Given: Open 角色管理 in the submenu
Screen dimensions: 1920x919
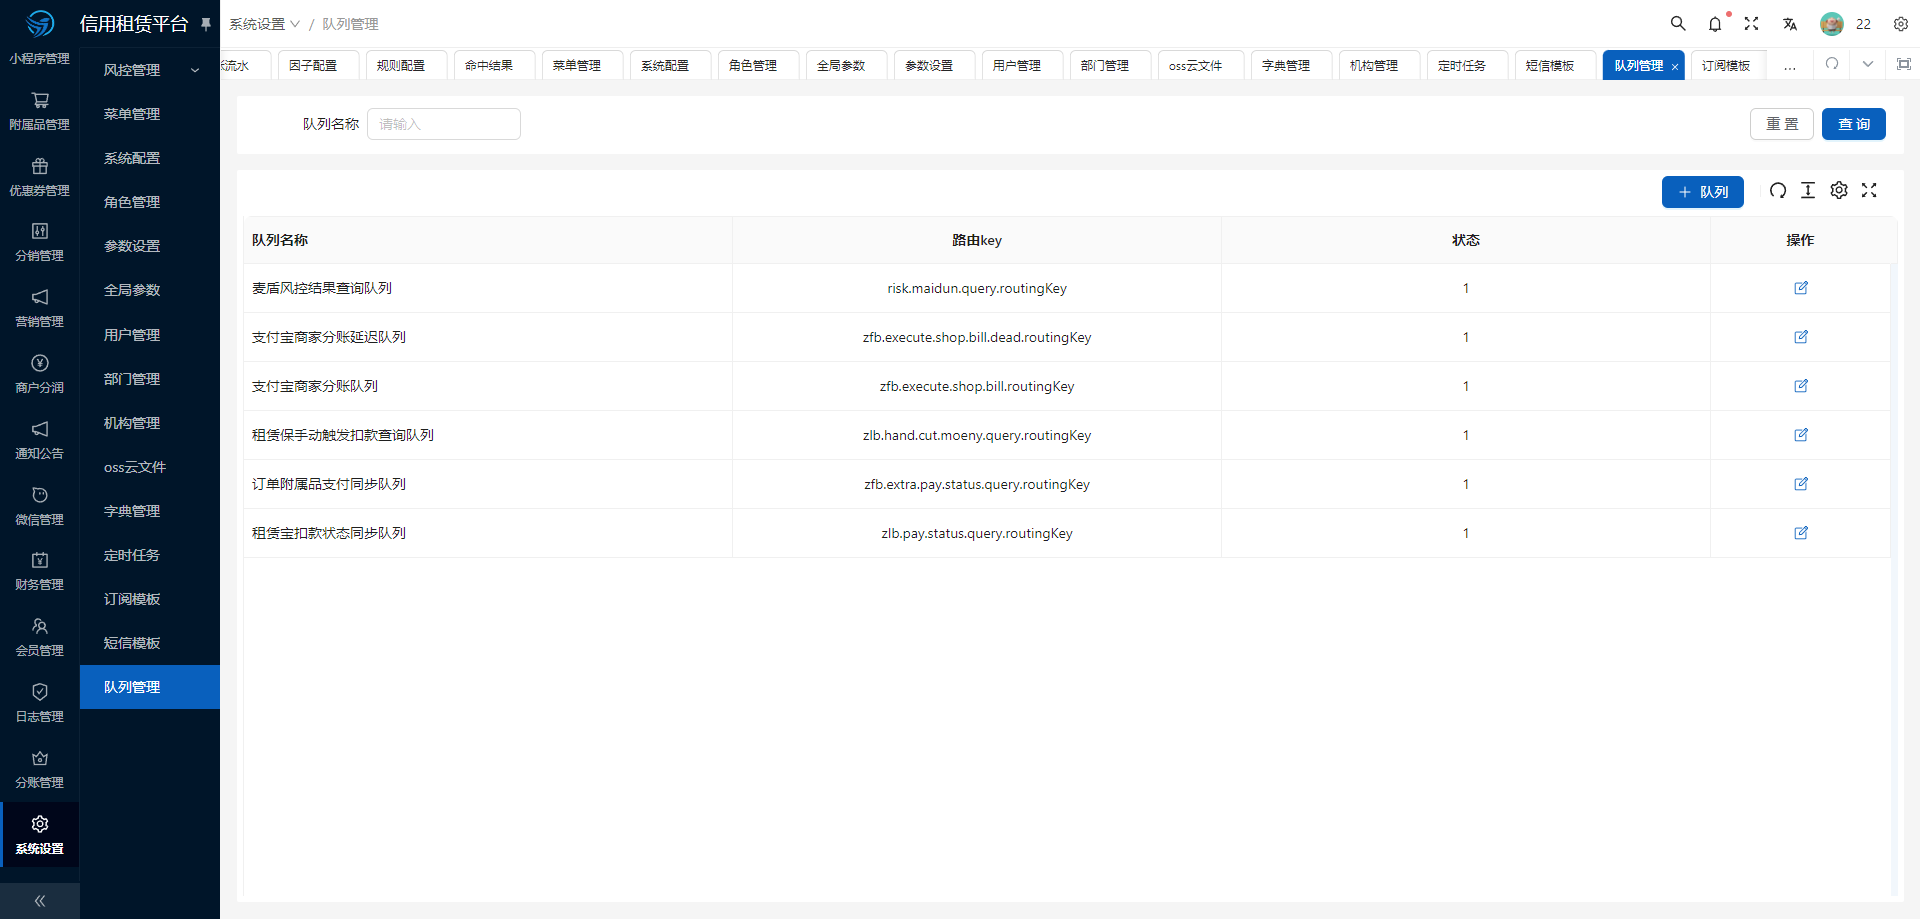Looking at the screenshot, I should pos(150,202).
